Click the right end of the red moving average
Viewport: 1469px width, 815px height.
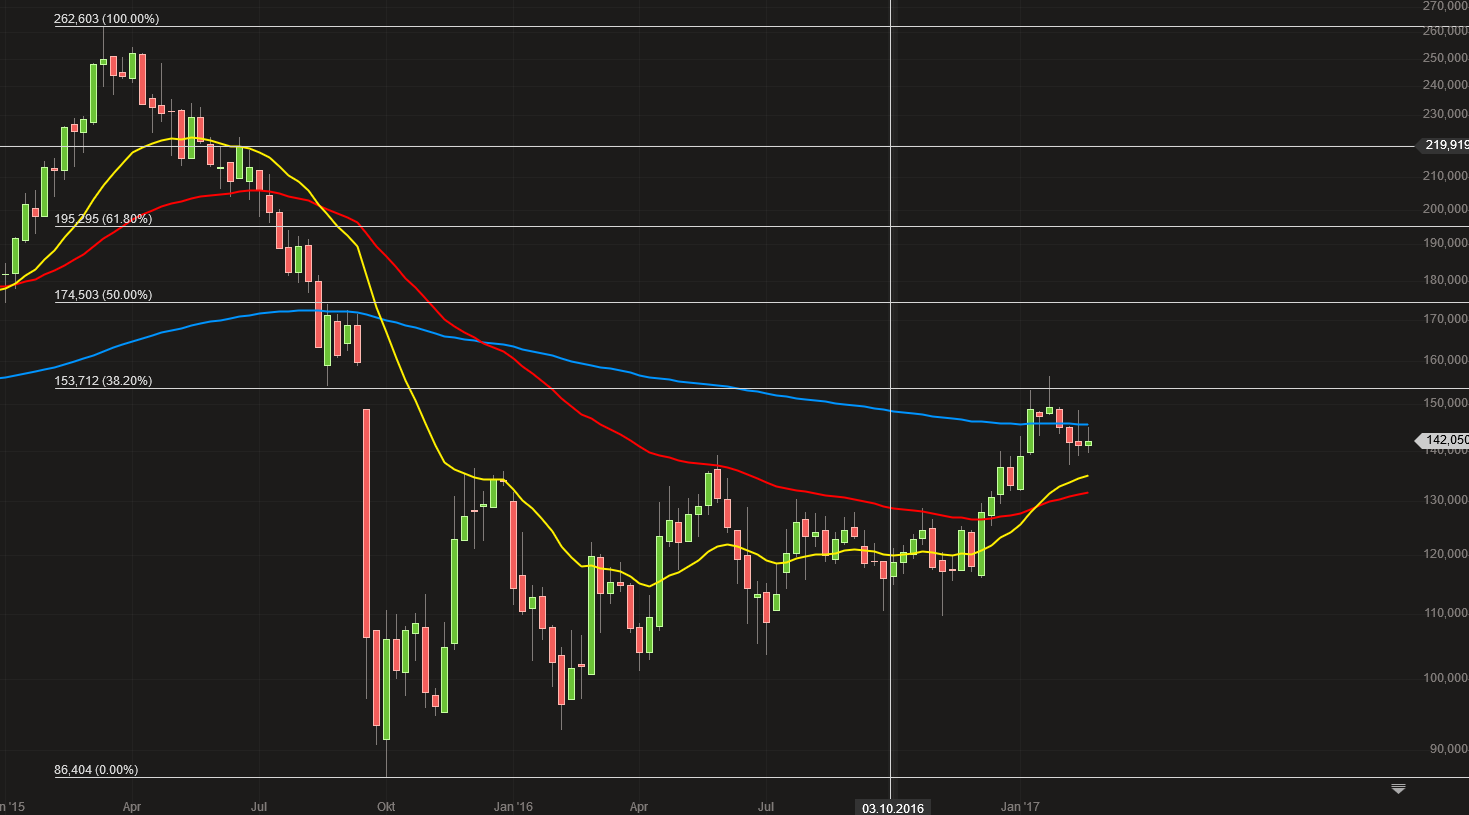click(x=1086, y=492)
